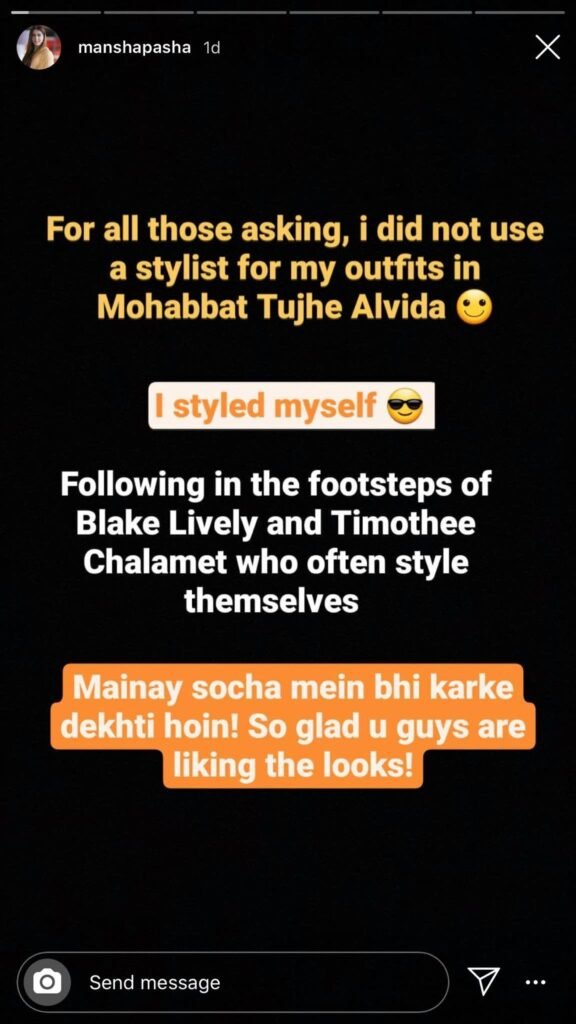Tap the 1d timestamp beside username
This screenshot has height=1024, width=576.
(212, 48)
